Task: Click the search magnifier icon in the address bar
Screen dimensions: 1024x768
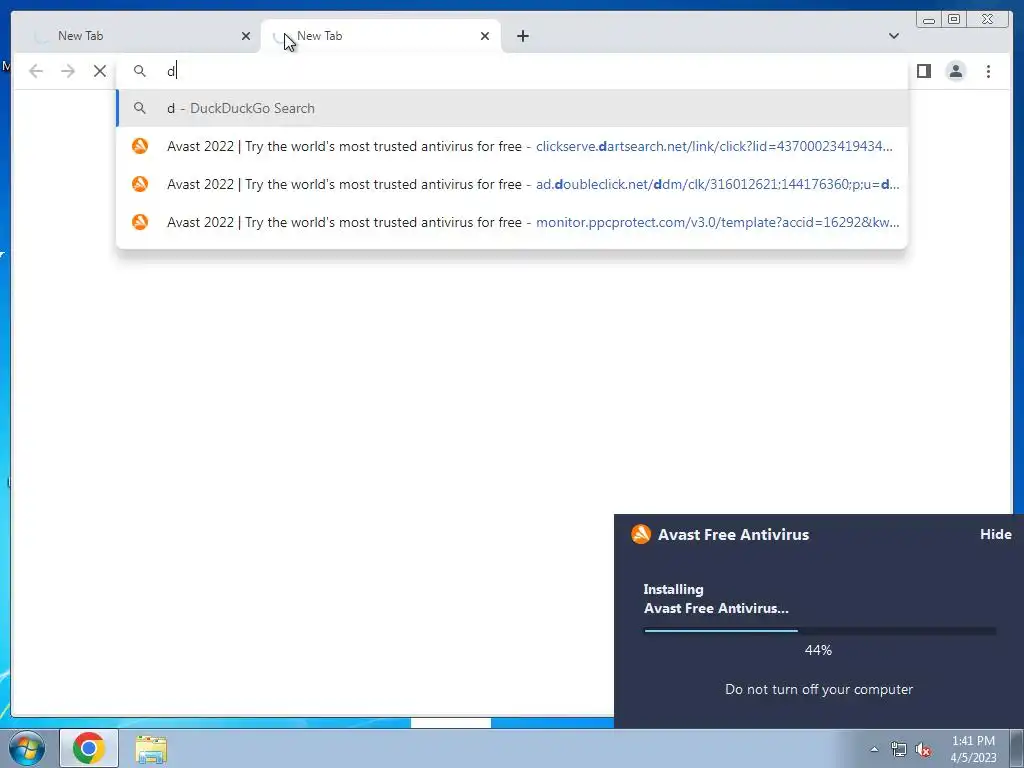Action: (140, 71)
